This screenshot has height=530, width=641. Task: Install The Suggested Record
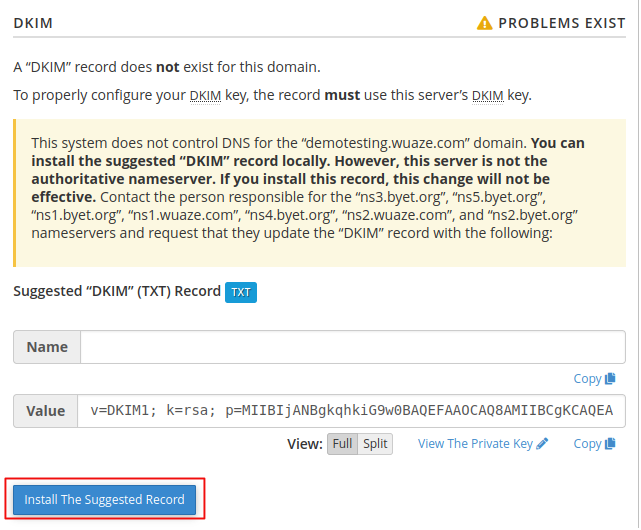[x=105, y=499]
